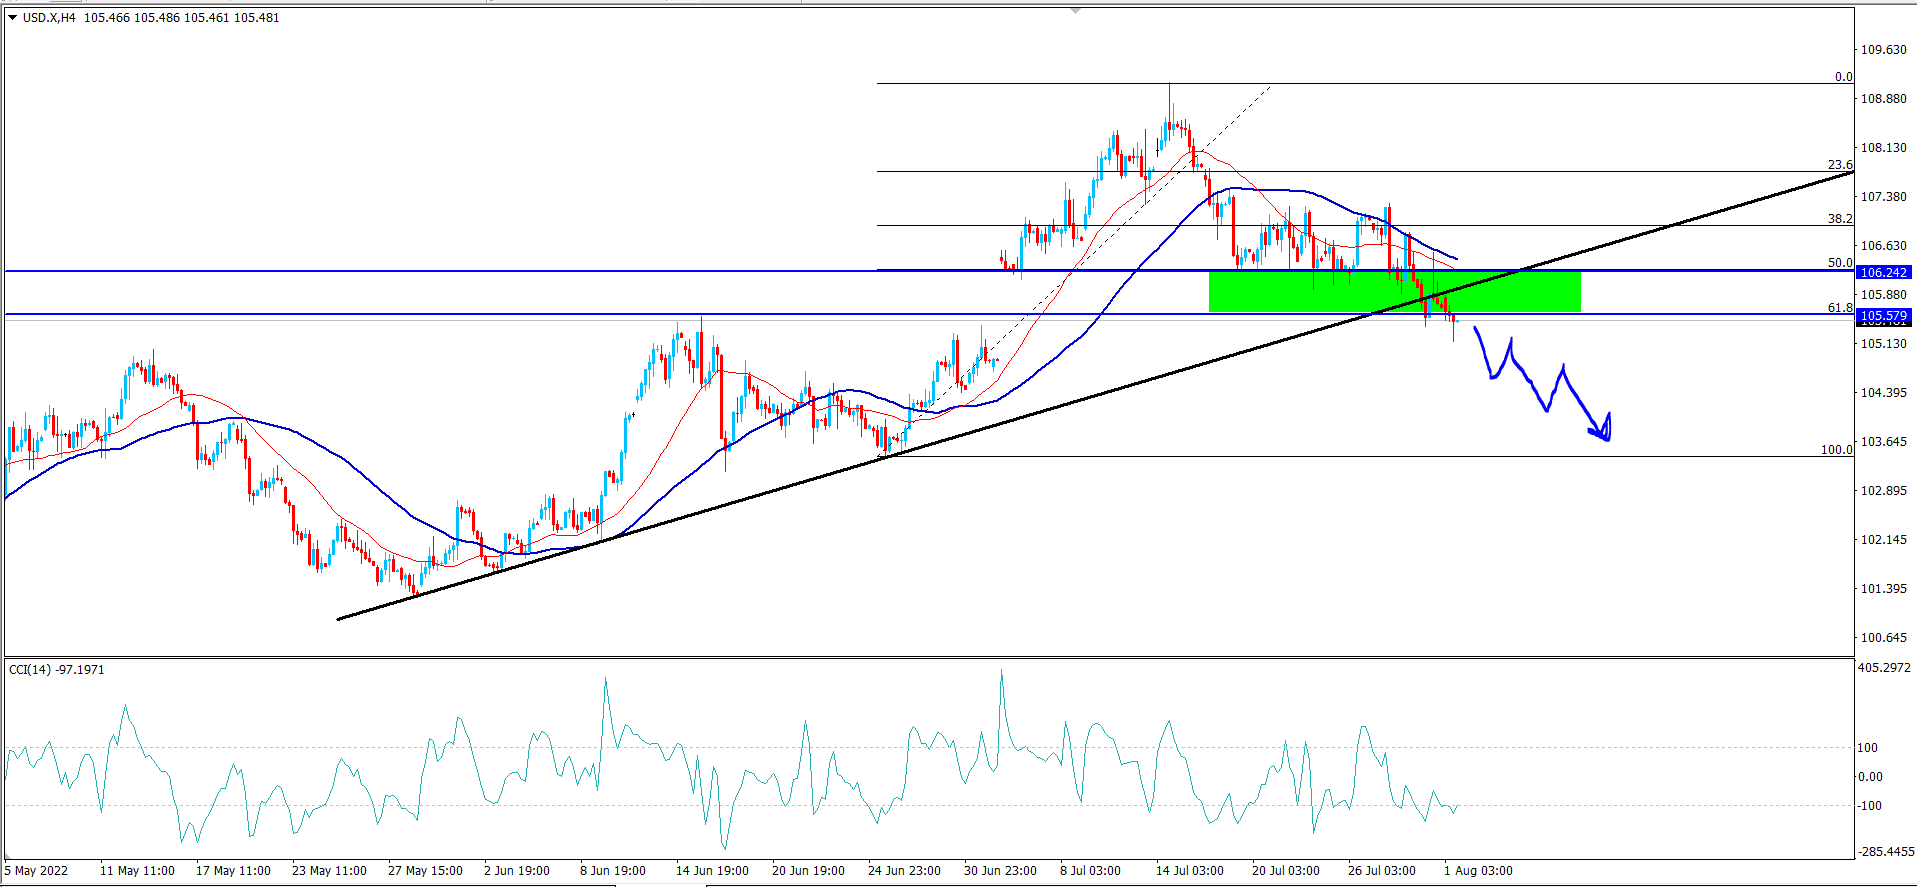Click the dropdown triangle beside USD.X,H4
Image resolution: width=1917 pixels, height=887 pixels.
13,18
